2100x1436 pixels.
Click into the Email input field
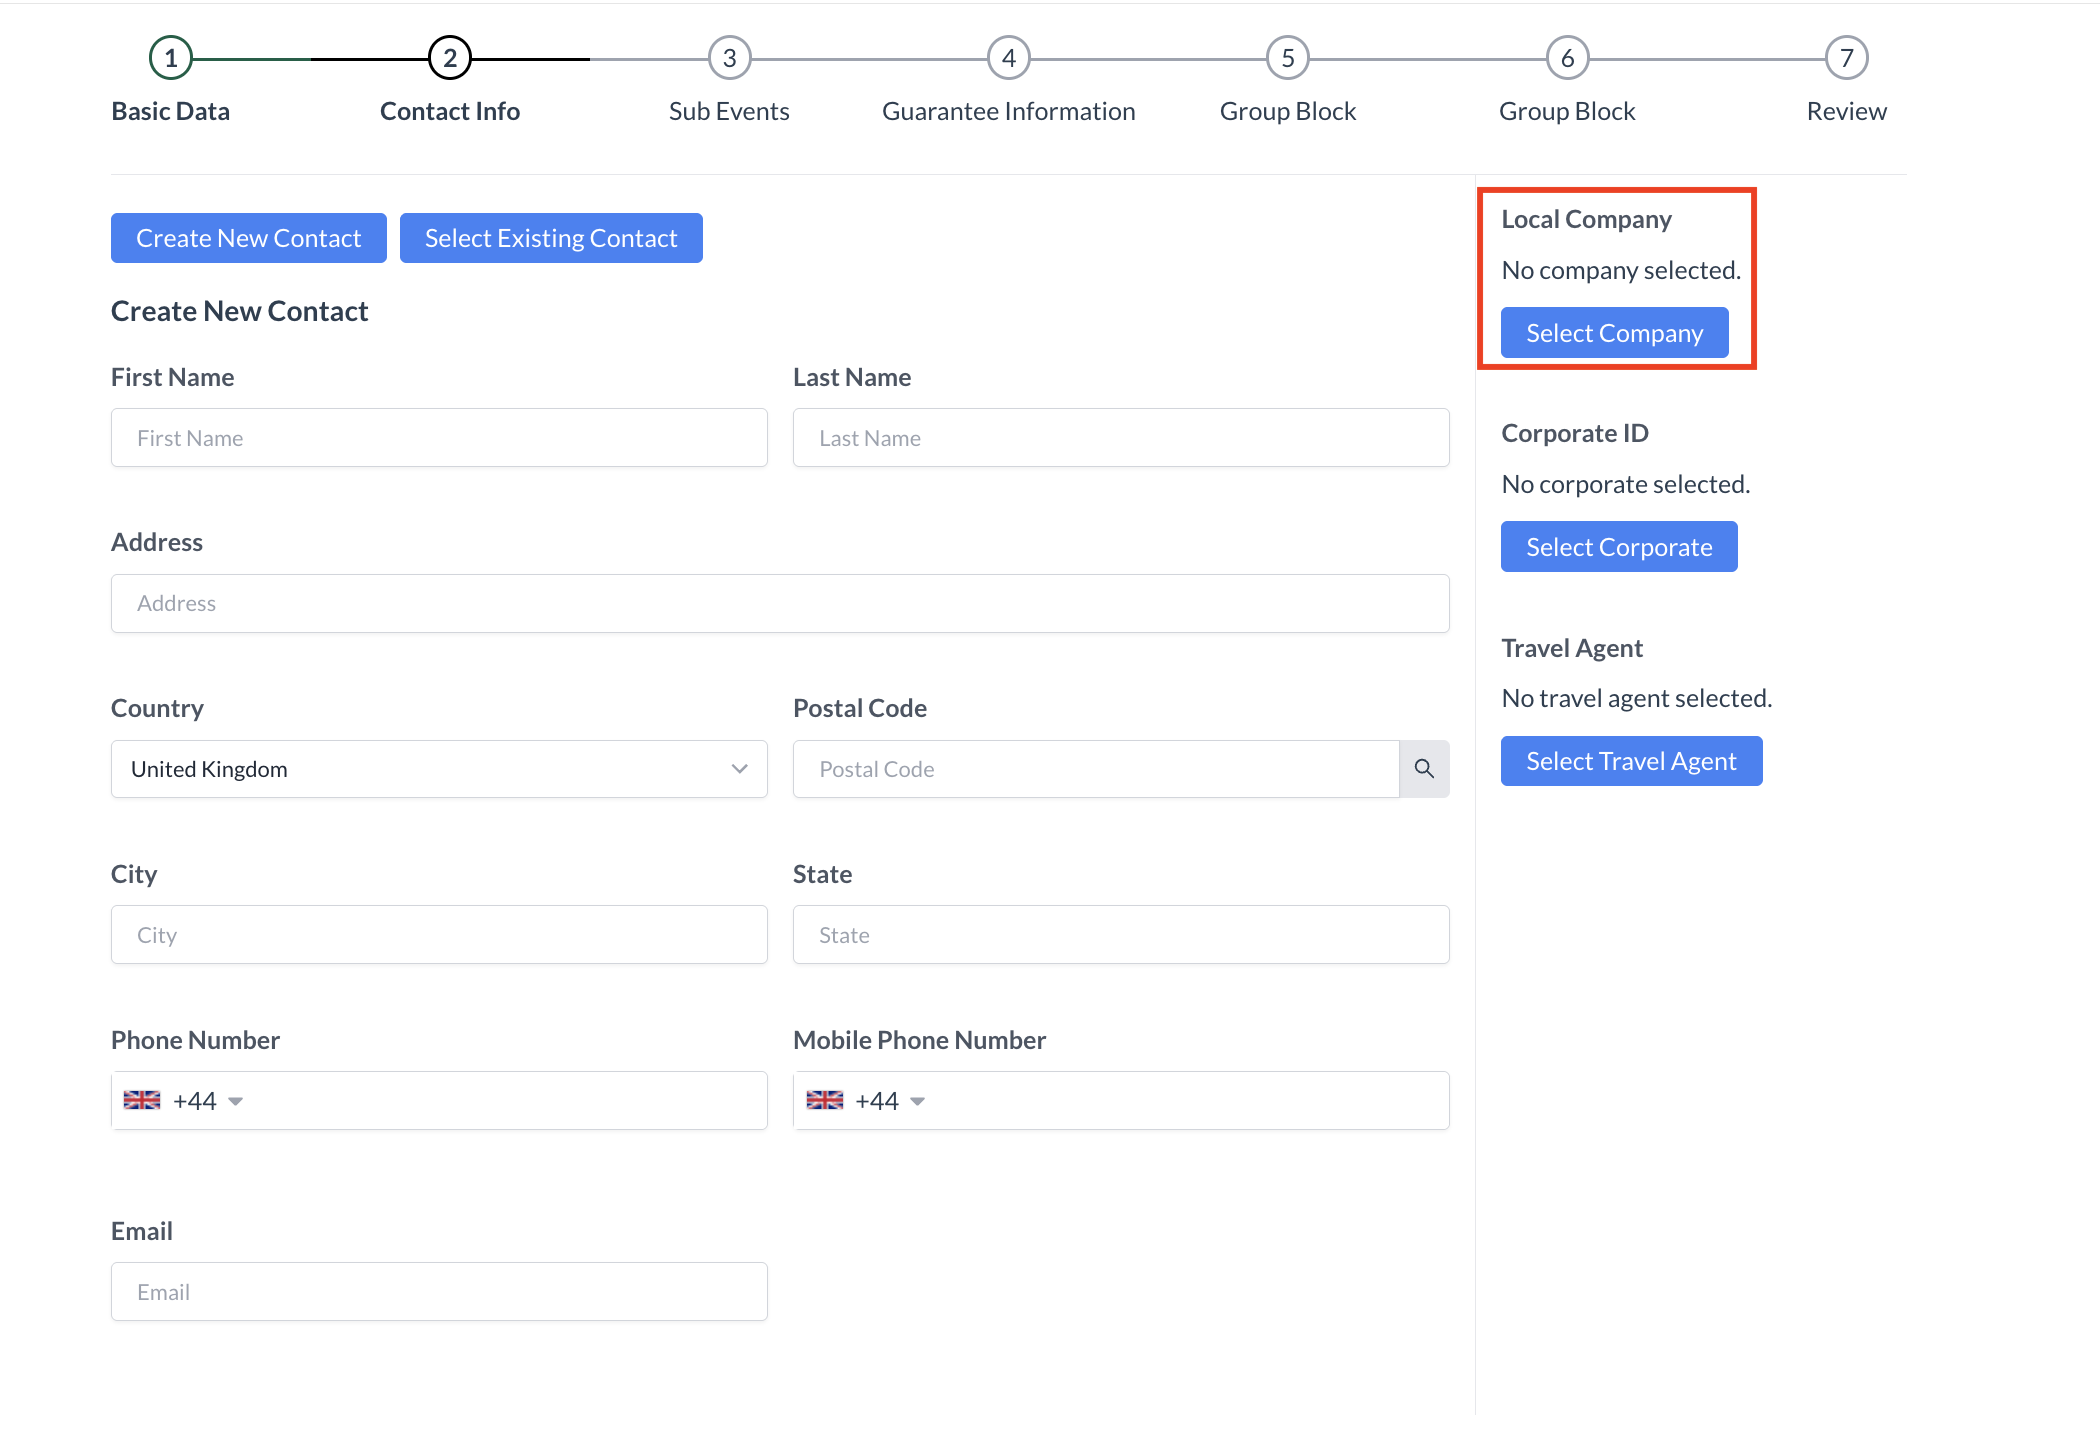[439, 1292]
